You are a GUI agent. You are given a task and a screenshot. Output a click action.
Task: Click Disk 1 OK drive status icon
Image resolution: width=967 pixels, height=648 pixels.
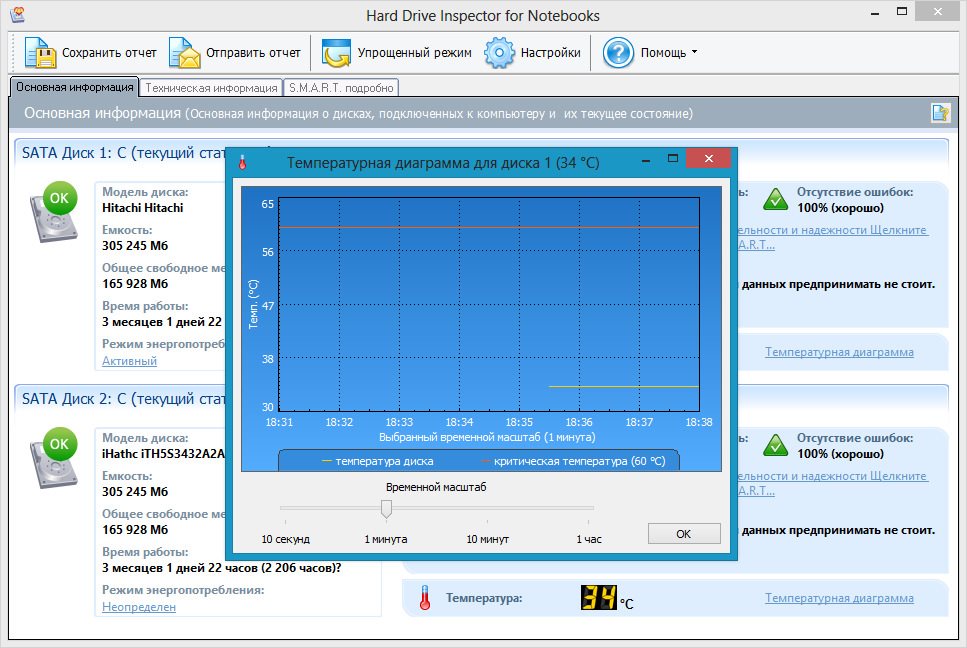[55, 211]
